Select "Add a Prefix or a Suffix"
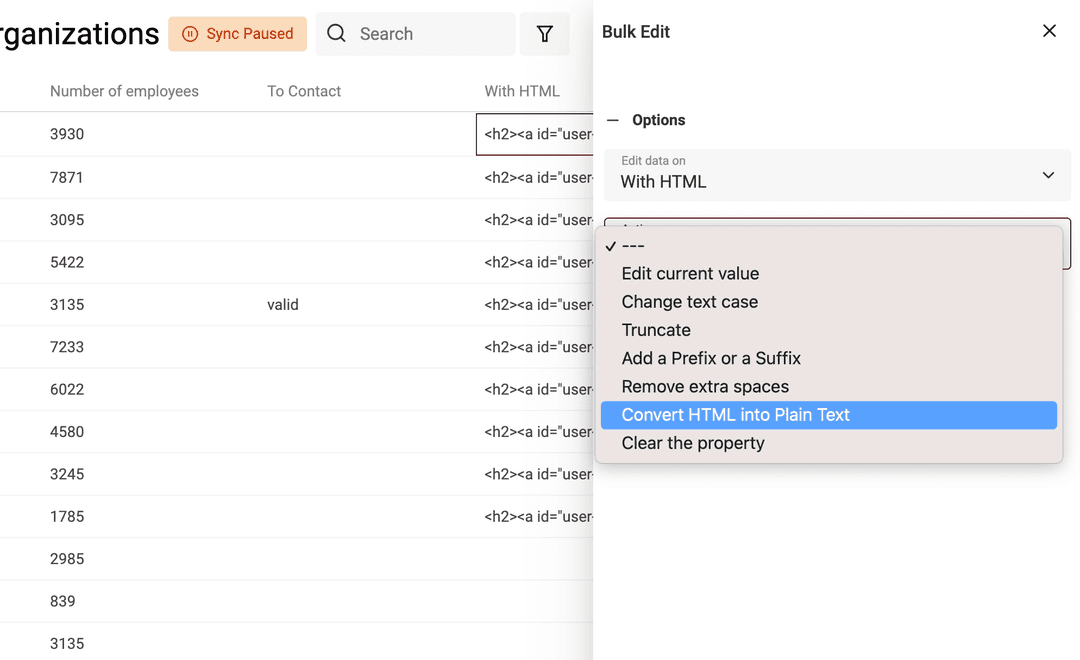Screen dimensions: 1080x660 pos(712,357)
